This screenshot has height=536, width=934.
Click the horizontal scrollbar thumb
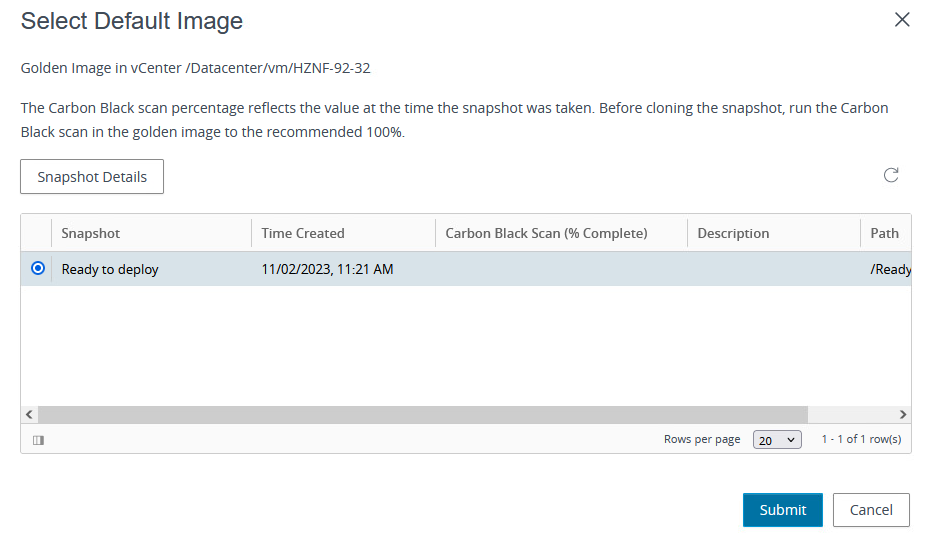point(422,414)
